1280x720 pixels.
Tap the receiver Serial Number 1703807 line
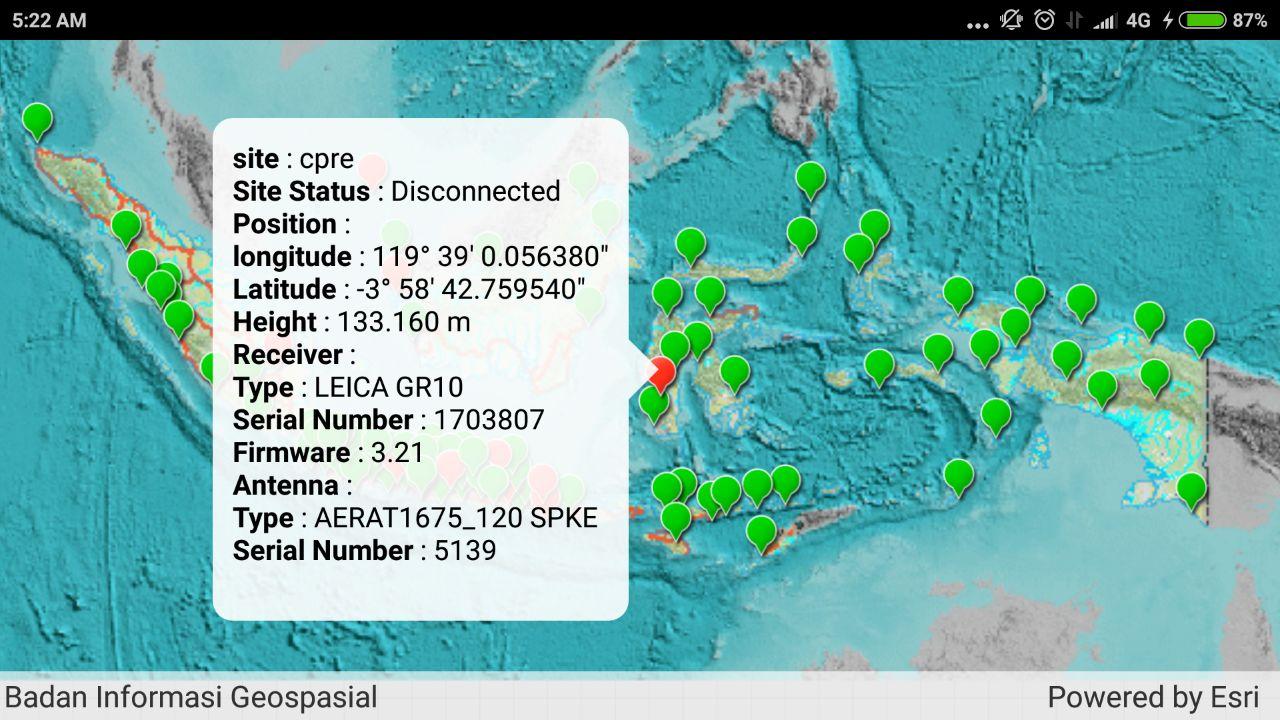(x=389, y=420)
